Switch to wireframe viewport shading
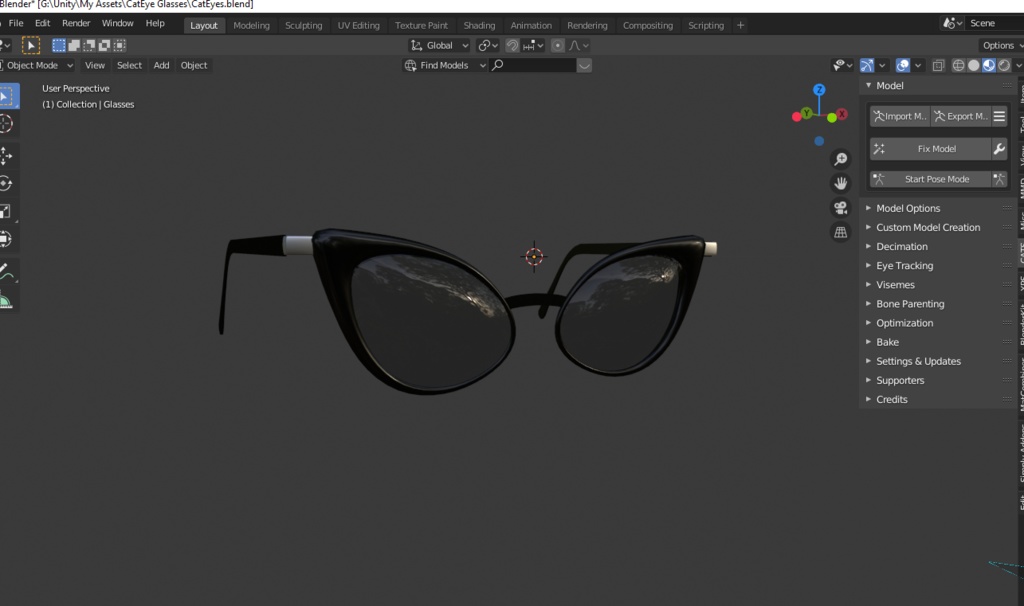Image resolution: width=1024 pixels, height=606 pixels. 958,65
